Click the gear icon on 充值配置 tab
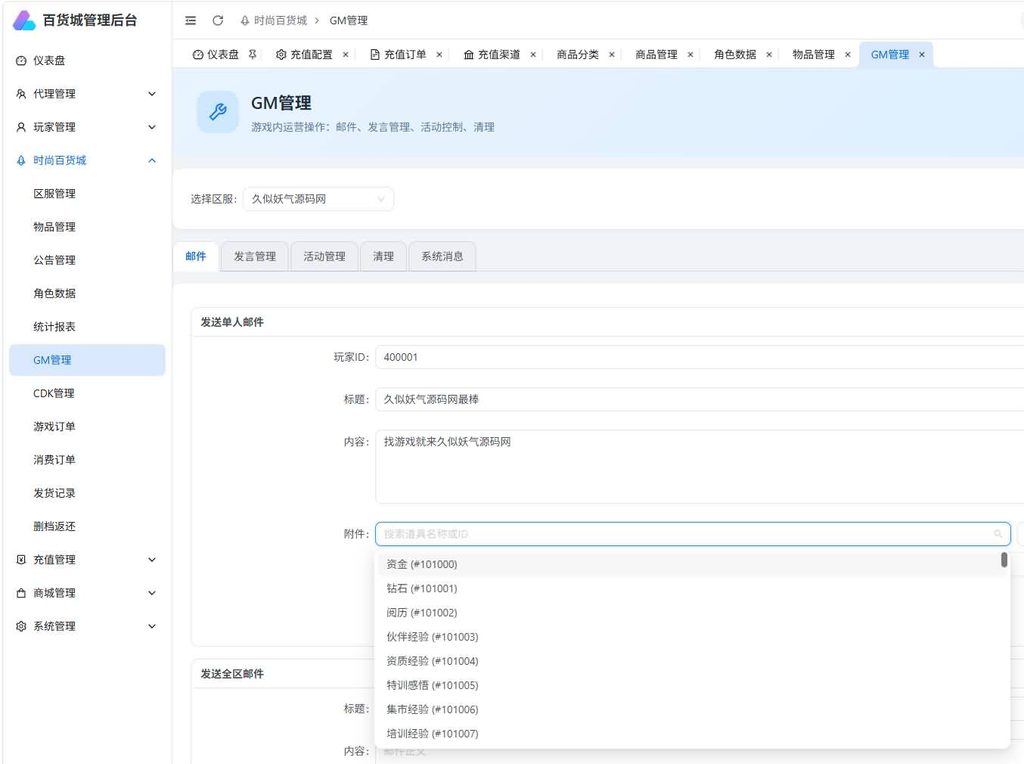This screenshot has height=764, width=1024. pyautogui.click(x=281, y=55)
